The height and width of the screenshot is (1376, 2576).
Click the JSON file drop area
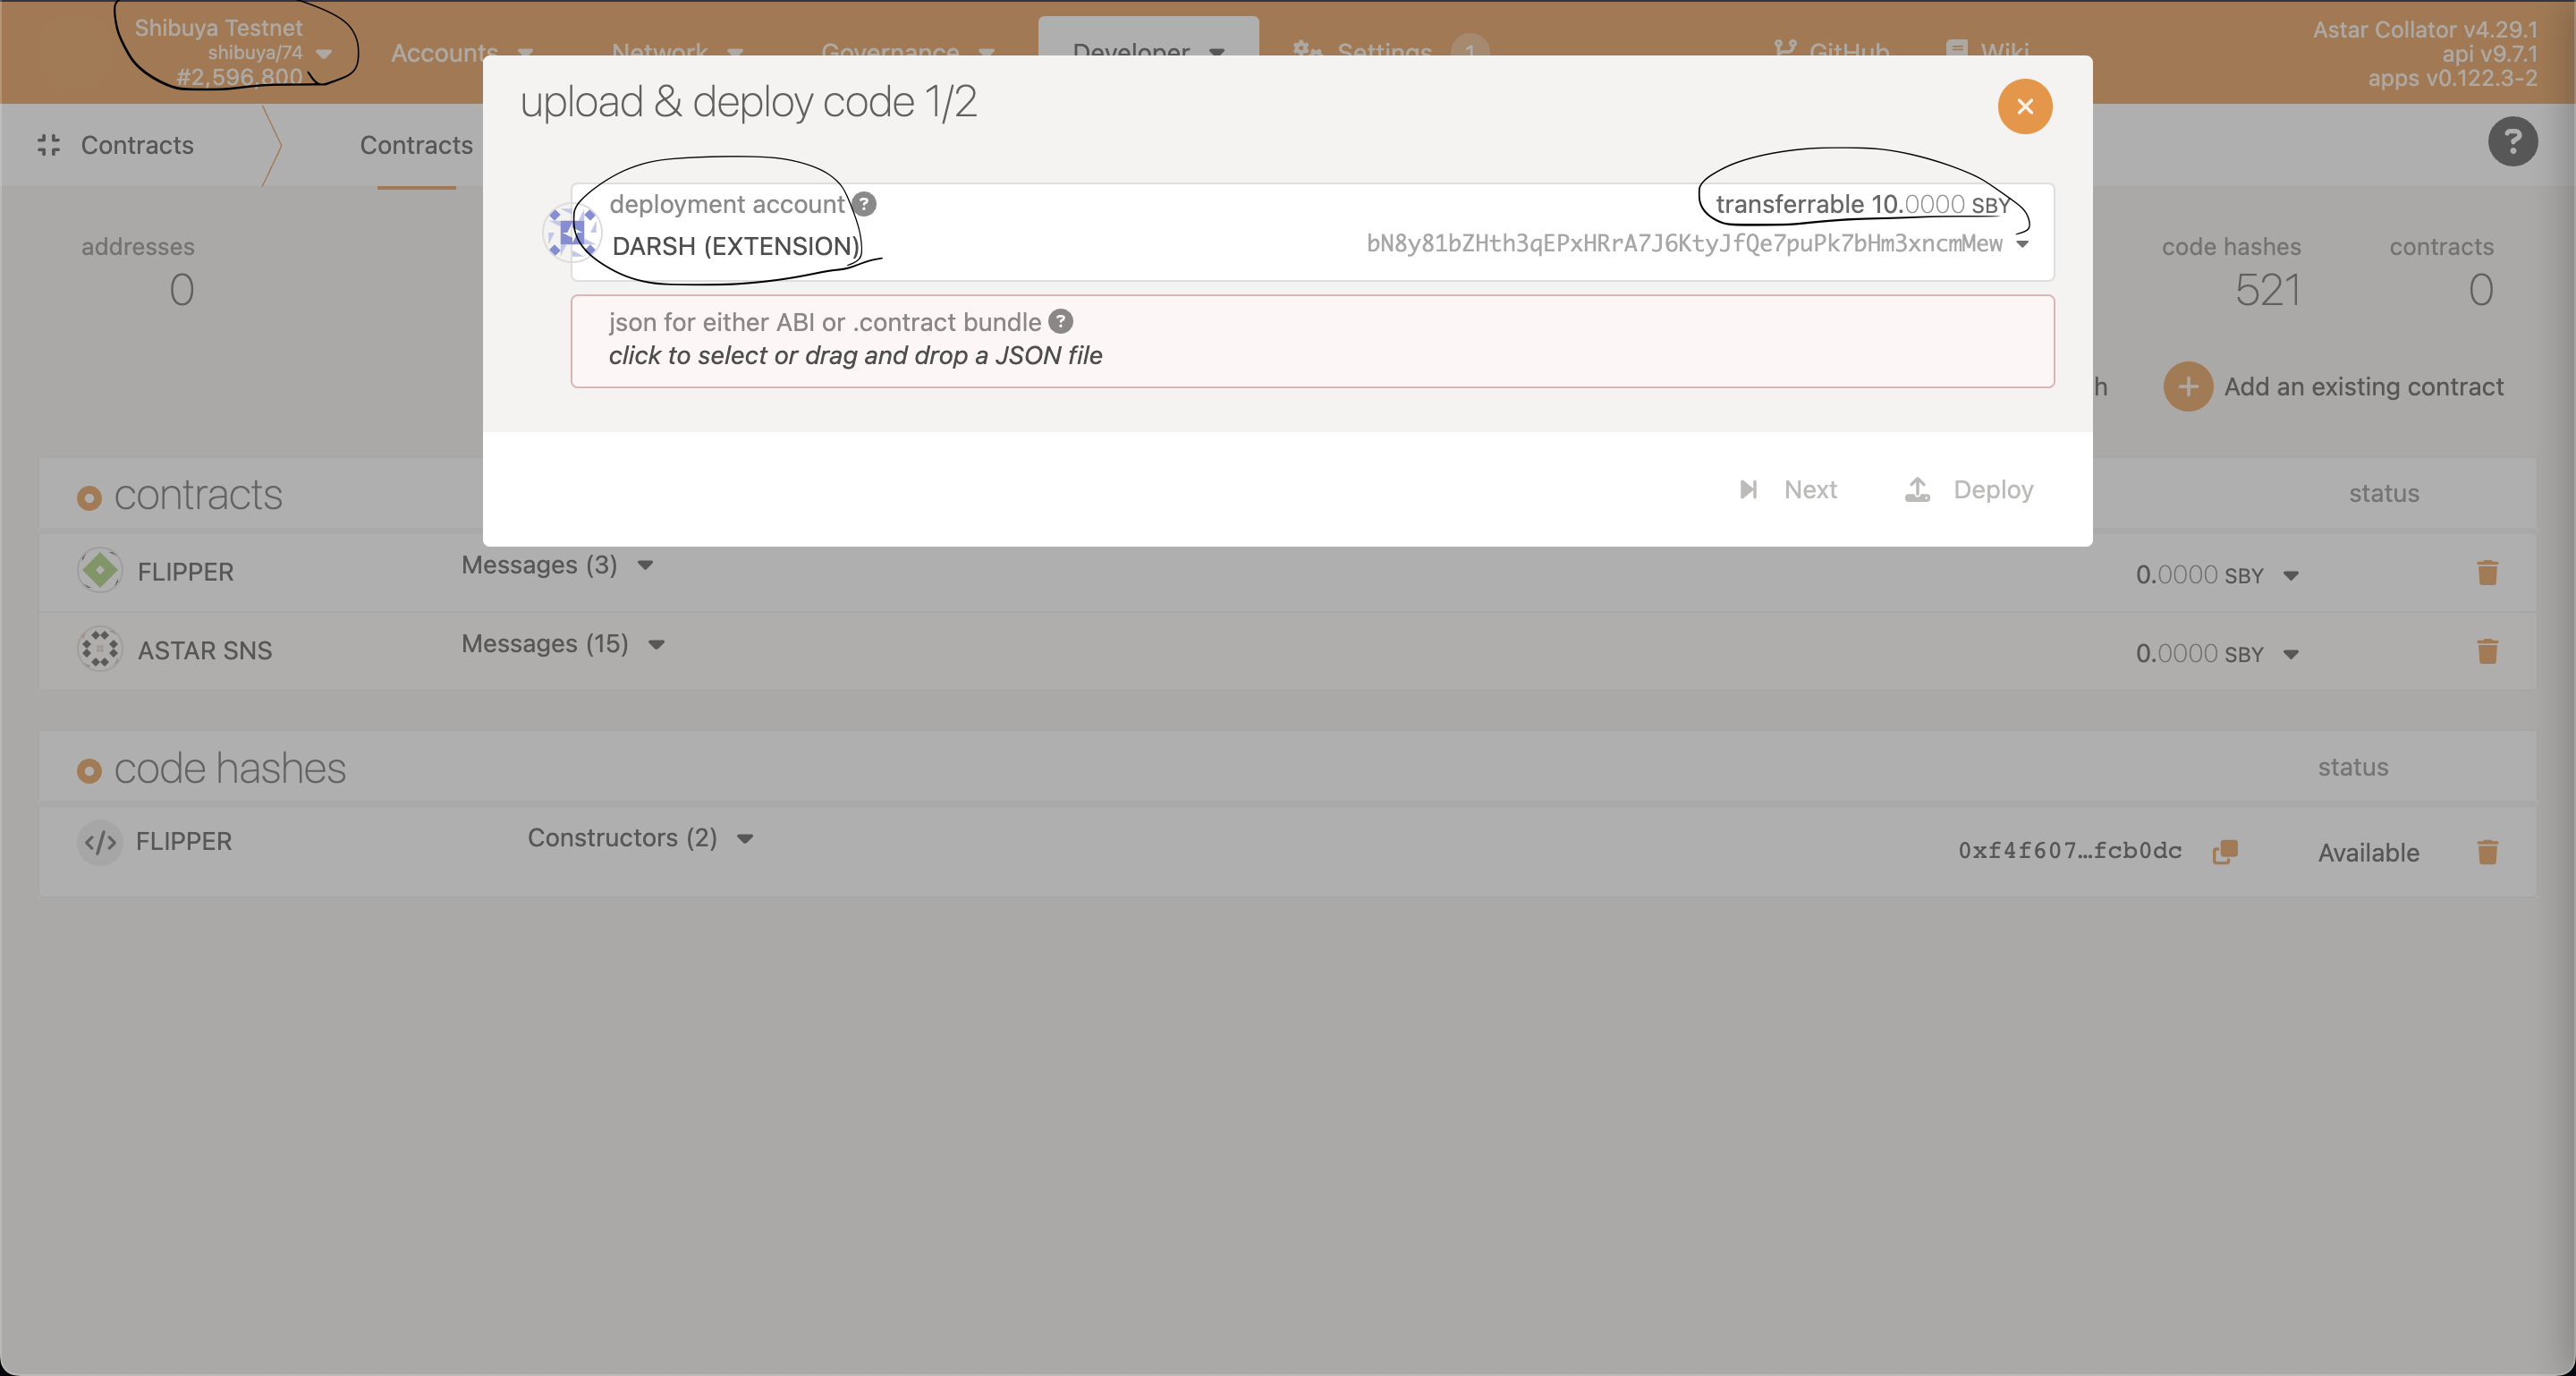coord(1312,341)
